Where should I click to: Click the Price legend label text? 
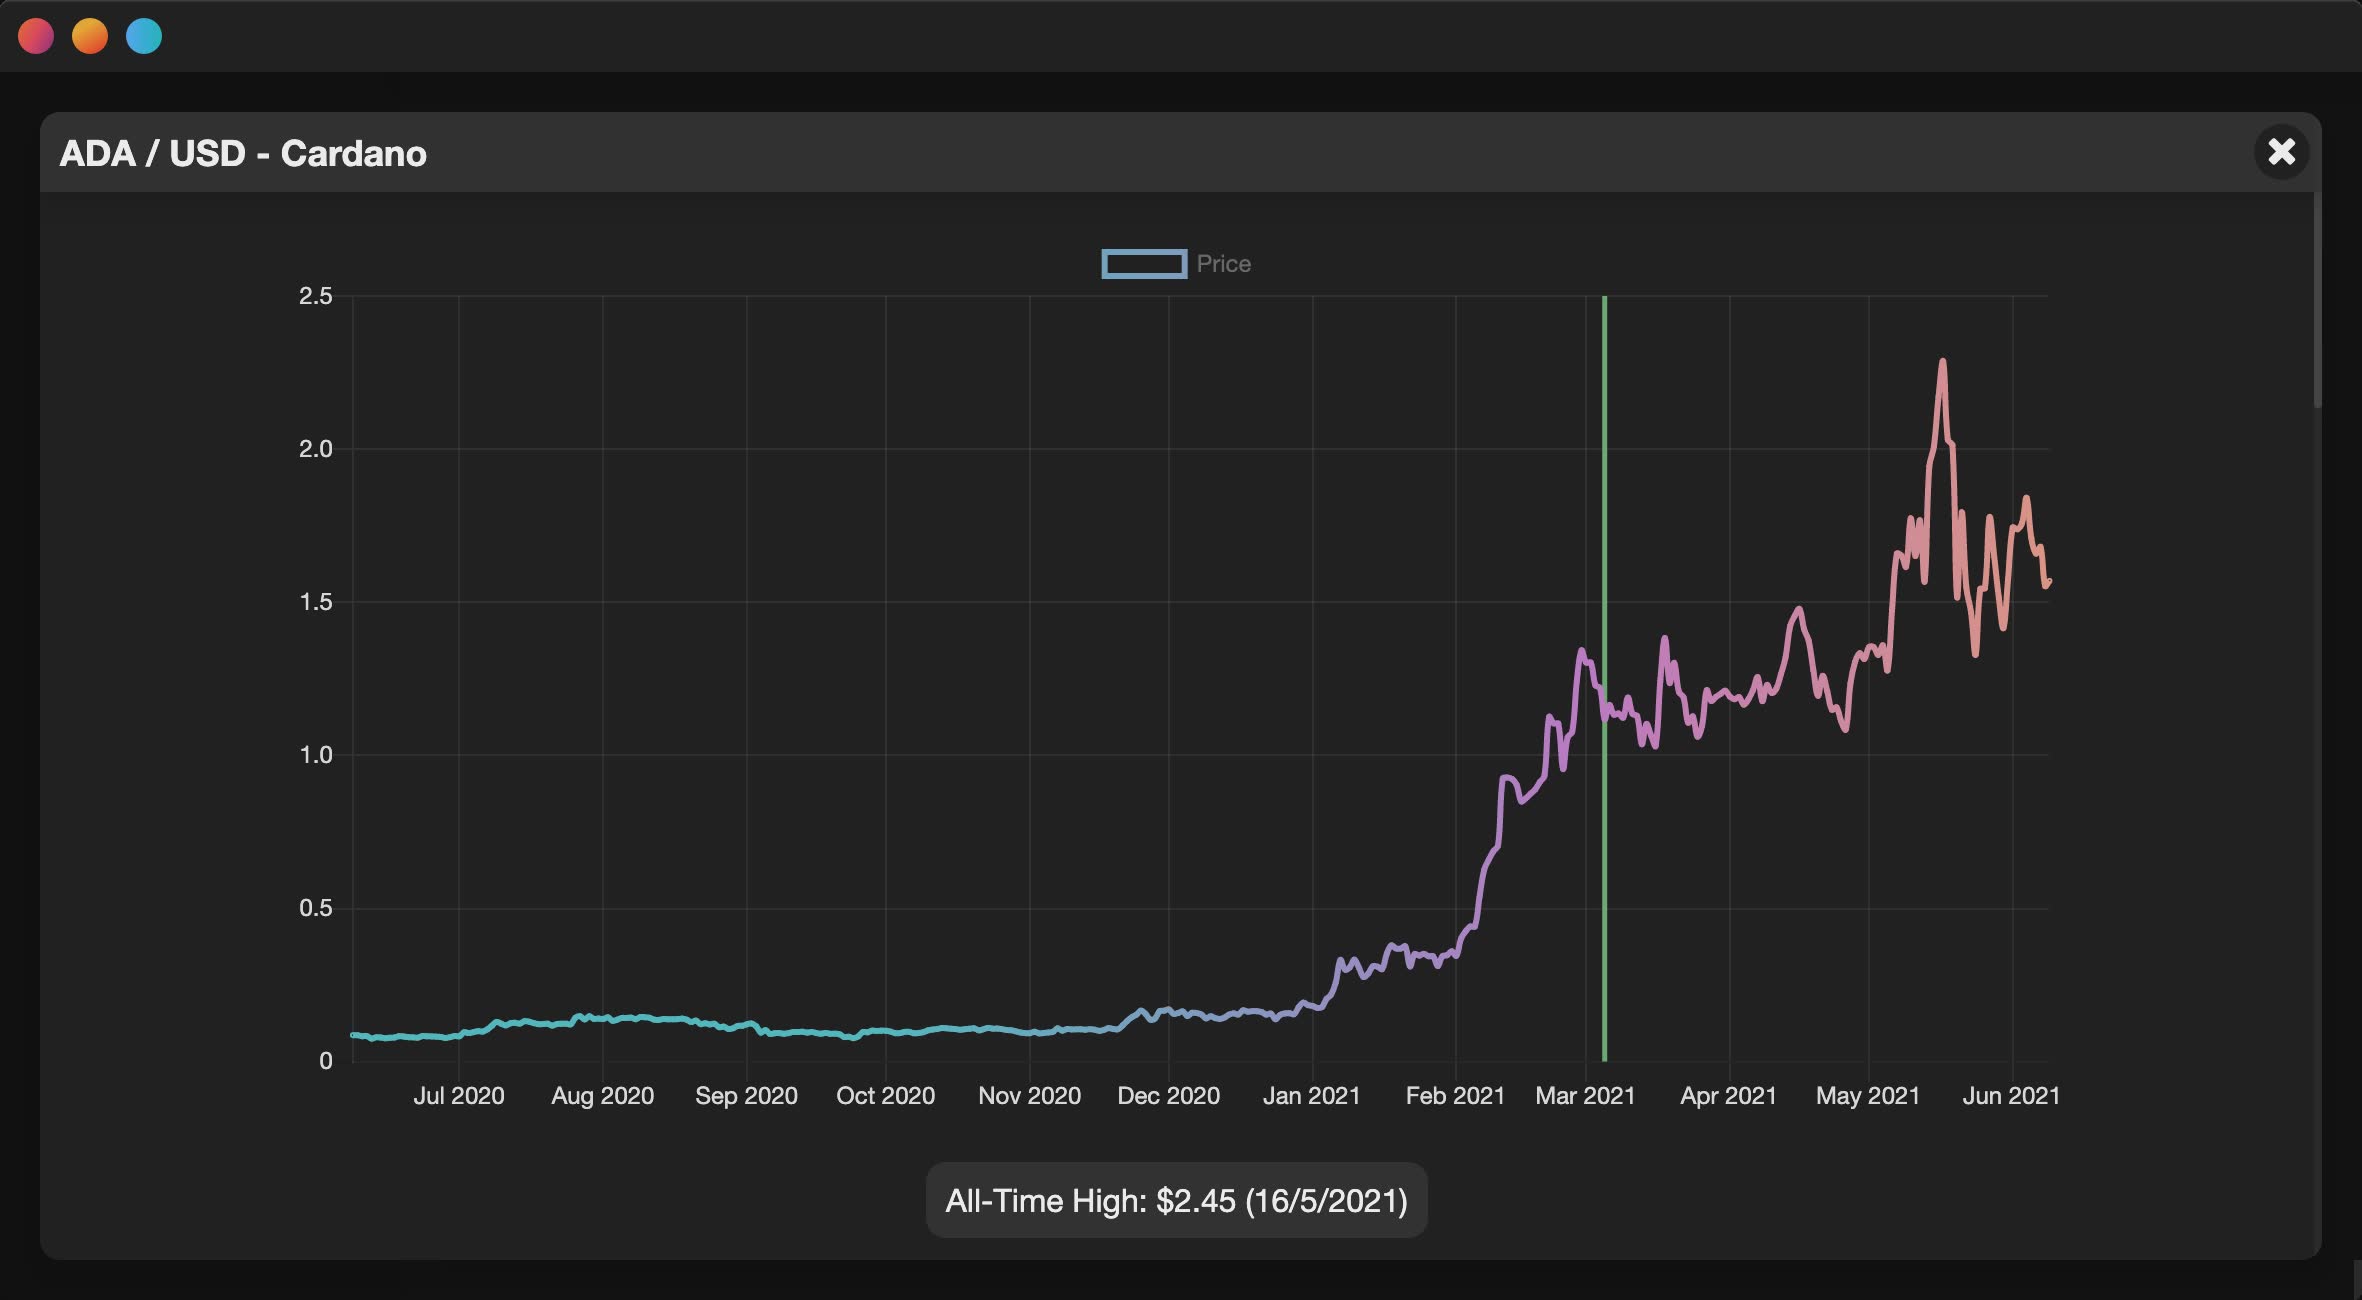pos(1223,264)
